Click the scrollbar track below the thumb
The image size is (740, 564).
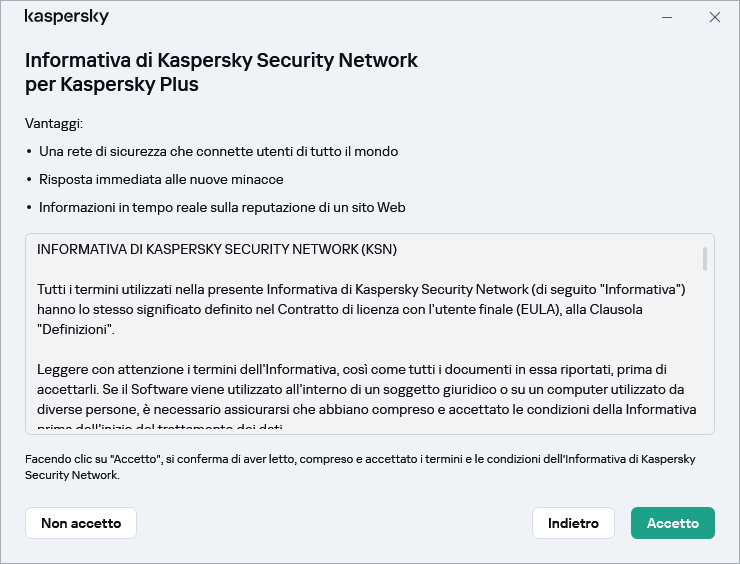[x=705, y=360]
